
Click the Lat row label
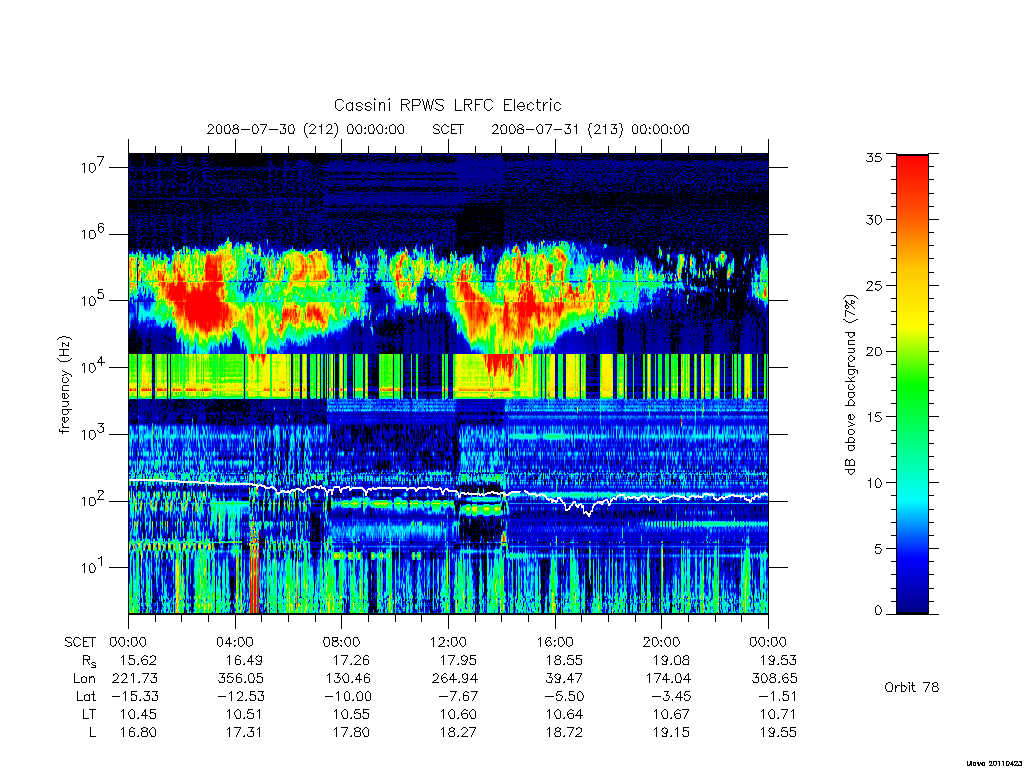[x=86, y=697]
